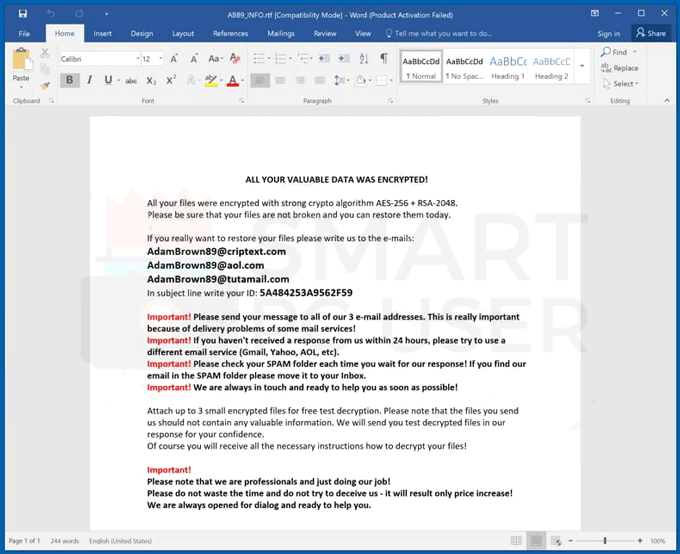Click the Cut scissors icon

click(x=45, y=53)
